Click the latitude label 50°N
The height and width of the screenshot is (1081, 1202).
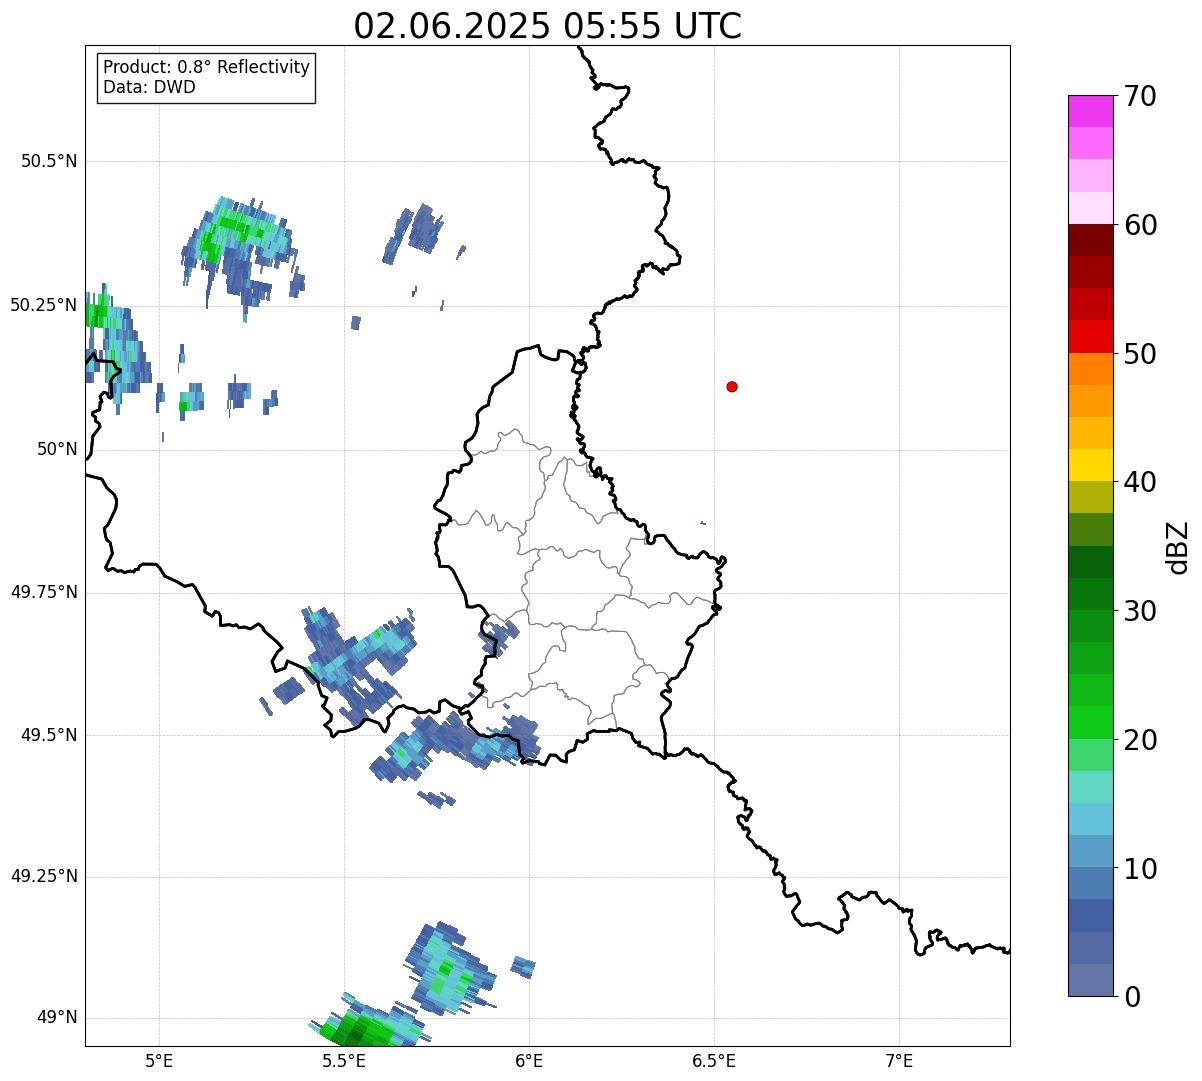[57, 449]
